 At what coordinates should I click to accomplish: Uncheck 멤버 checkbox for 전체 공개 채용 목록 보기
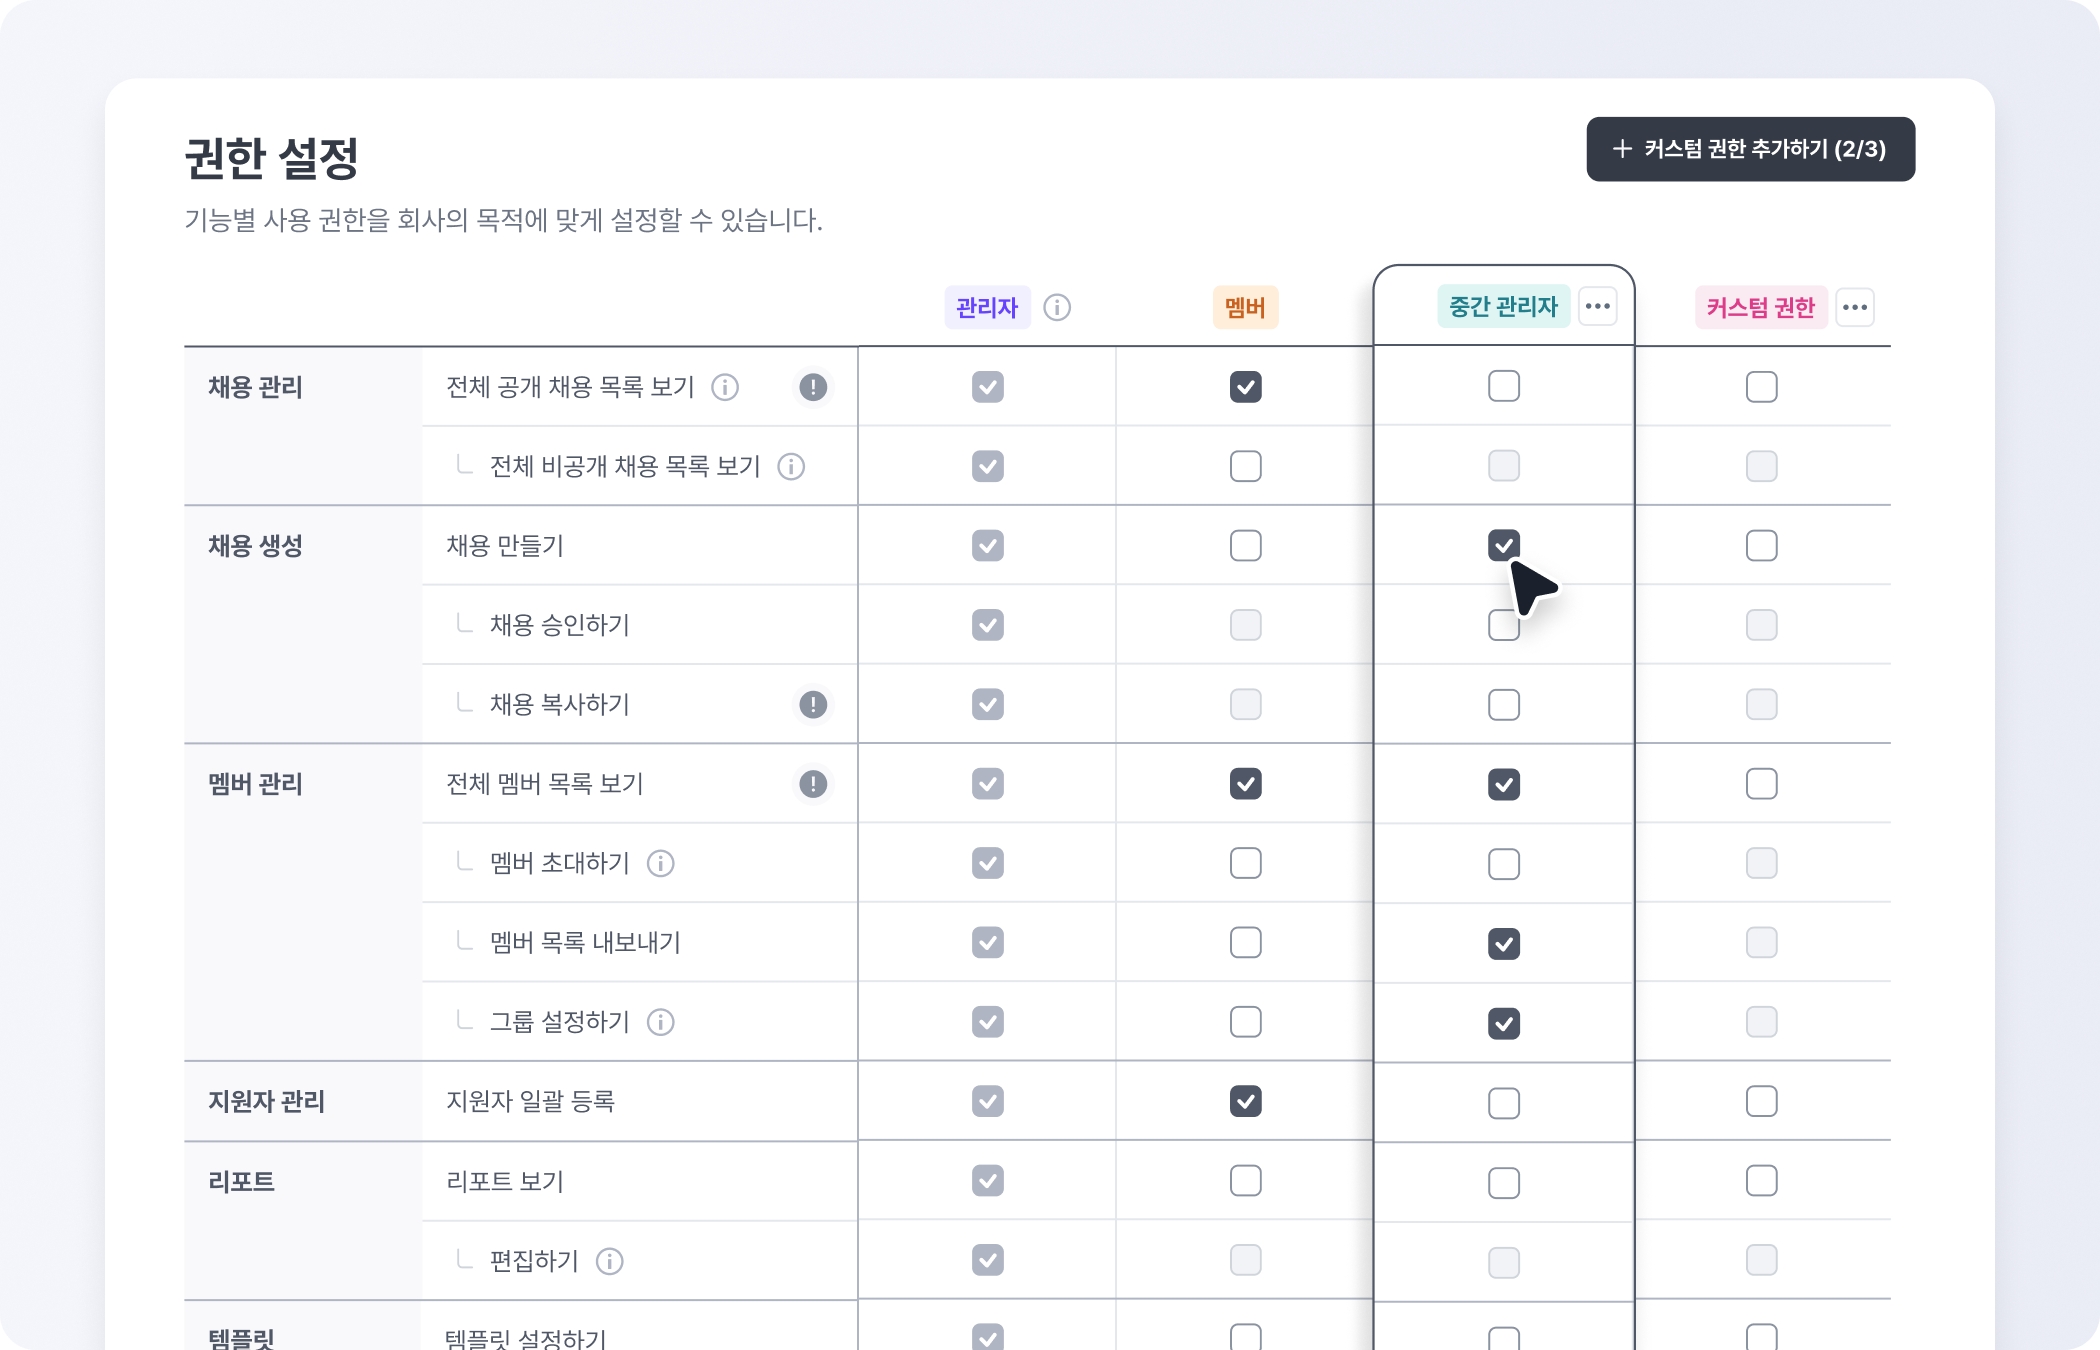pyautogui.click(x=1245, y=387)
